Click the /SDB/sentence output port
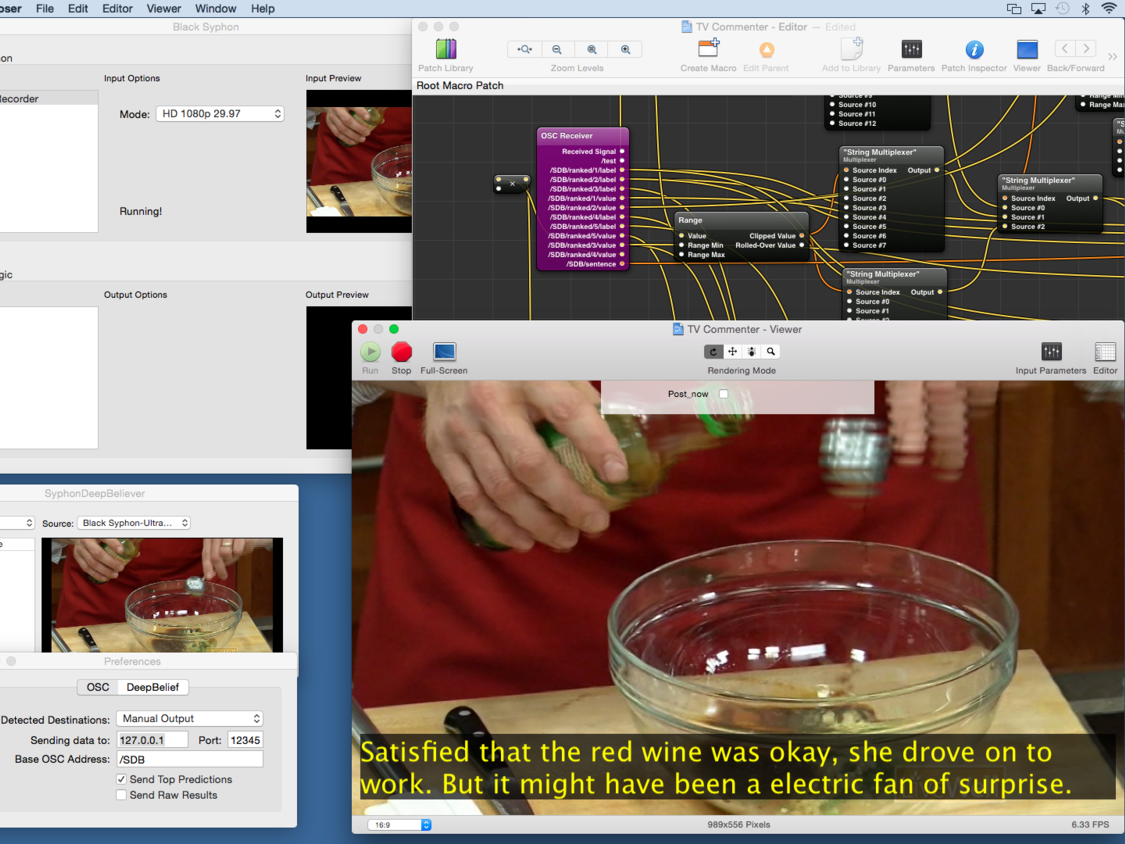Viewport: 1125px width, 844px height. pyautogui.click(x=622, y=264)
